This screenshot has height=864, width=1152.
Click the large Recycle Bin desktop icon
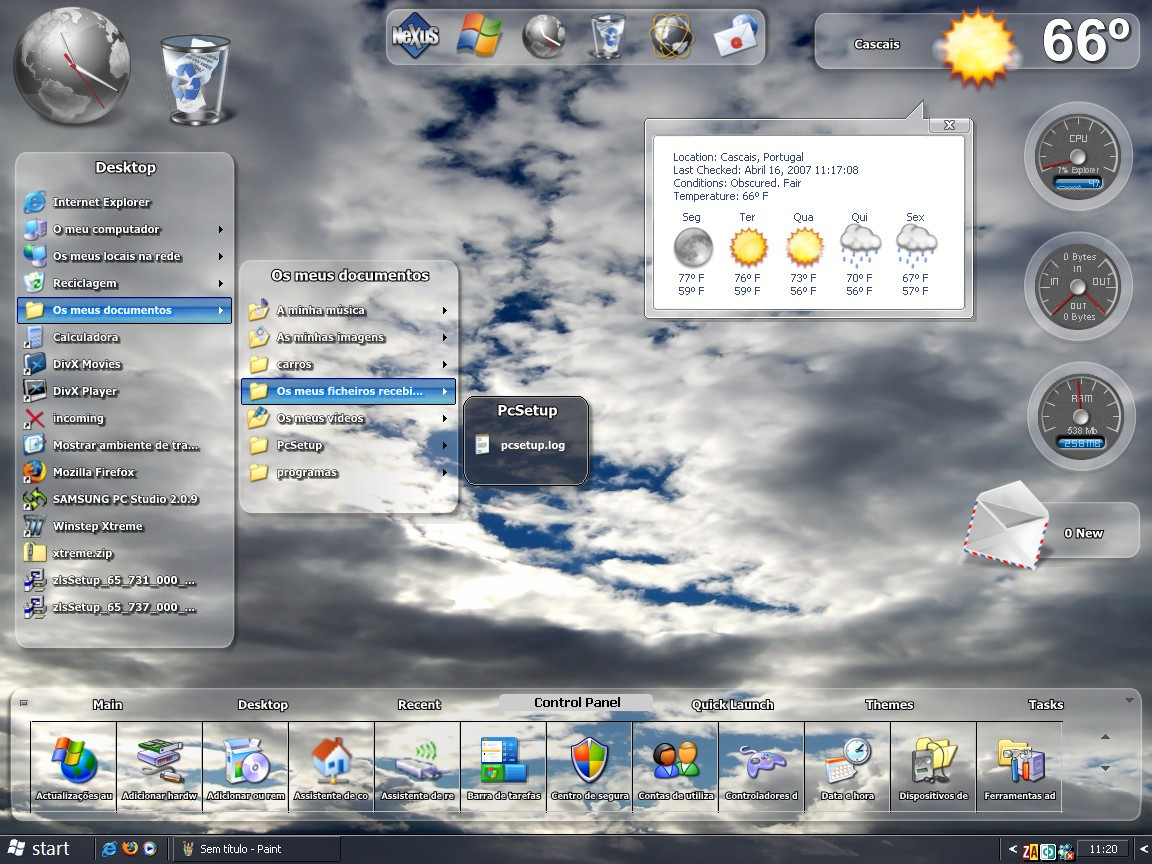pyautogui.click(x=195, y=80)
